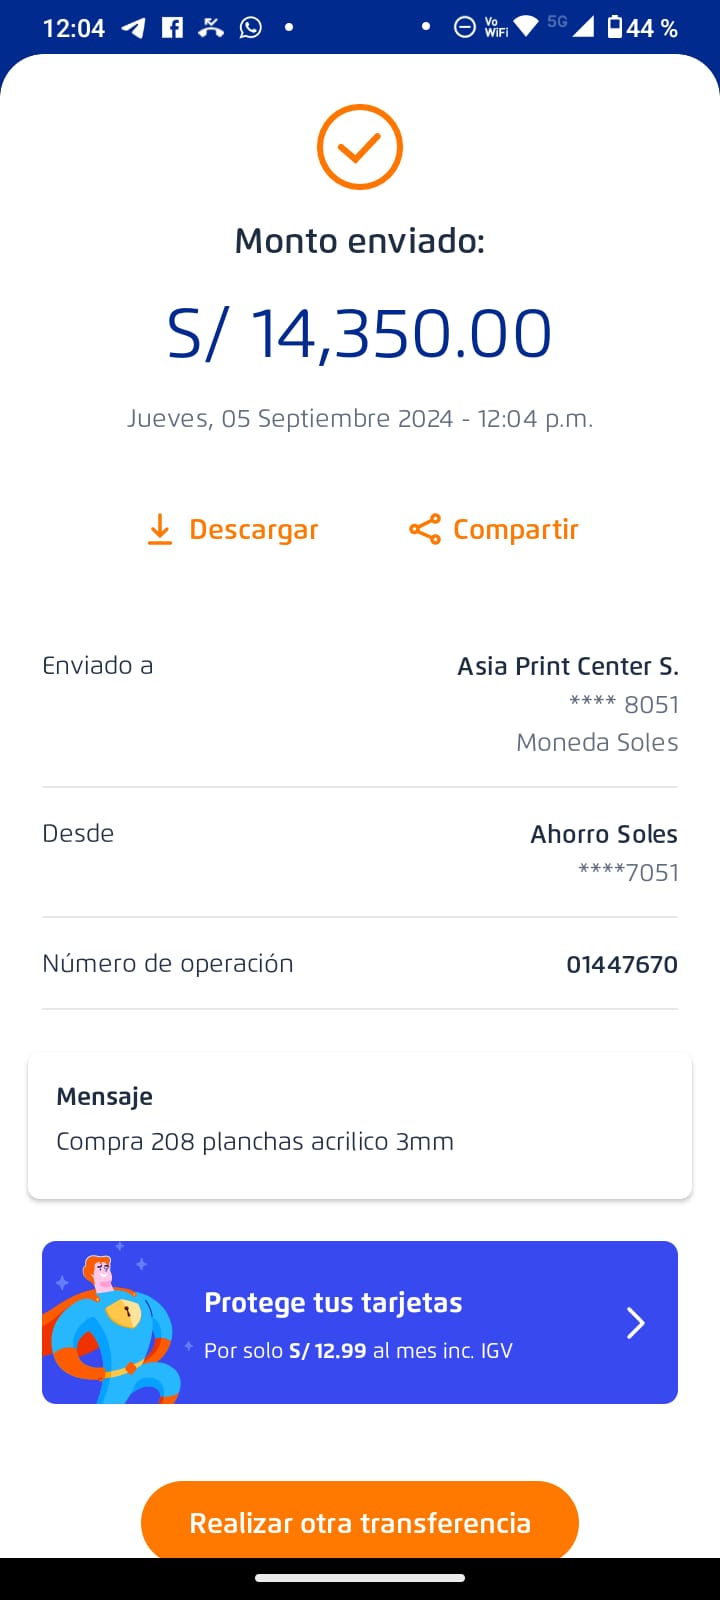This screenshot has width=720, height=1600.
Task: Tap the orange success checkmark icon
Action: [360, 147]
